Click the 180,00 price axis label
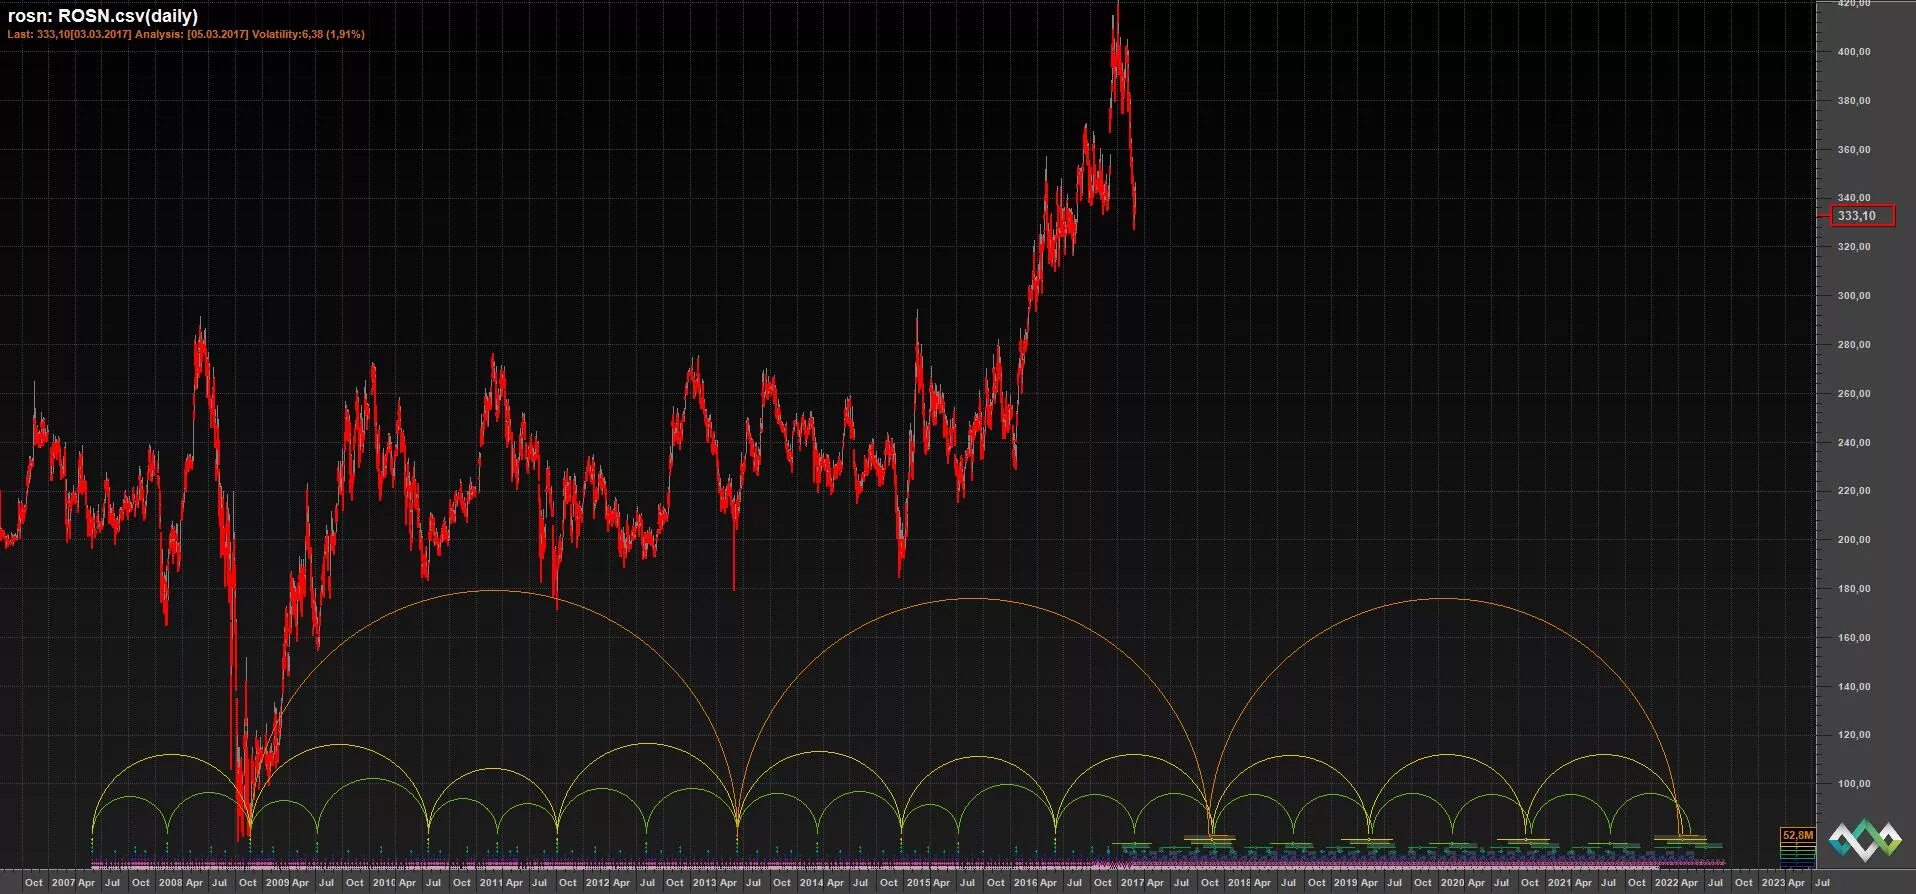The height and width of the screenshot is (894, 1916). tap(1853, 589)
